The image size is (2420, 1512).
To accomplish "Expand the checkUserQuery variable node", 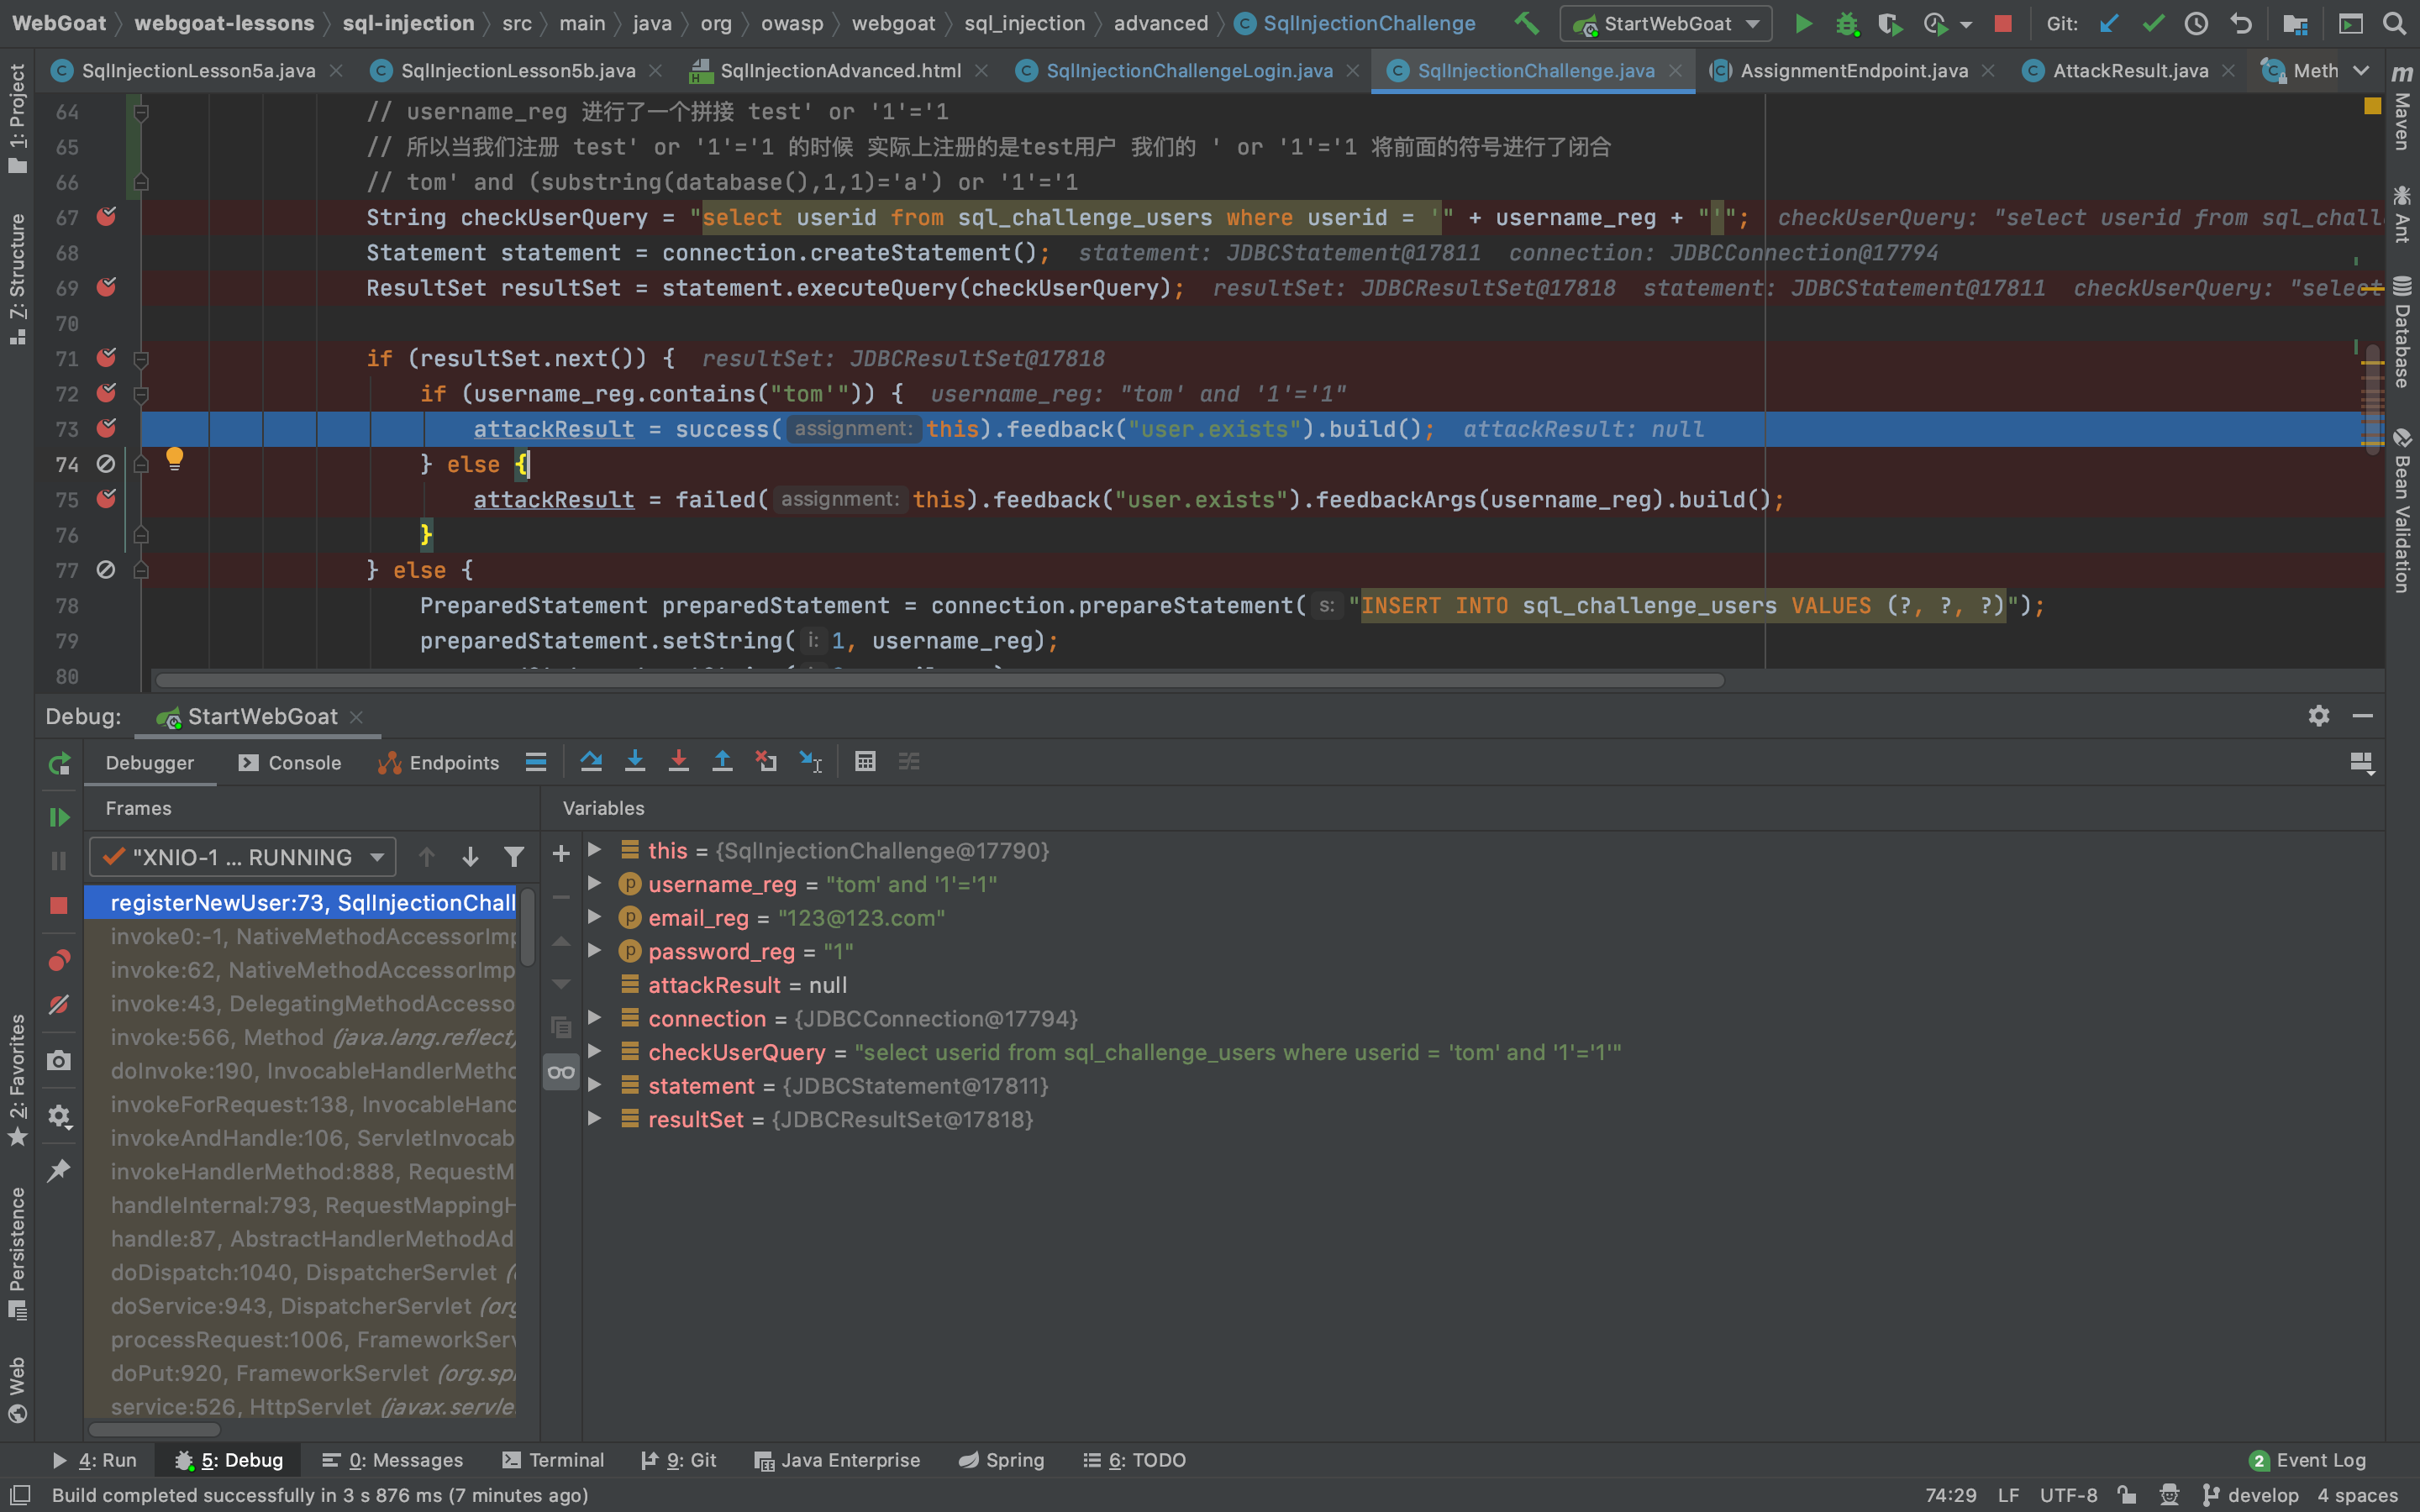I will pyautogui.click(x=594, y=1052).
